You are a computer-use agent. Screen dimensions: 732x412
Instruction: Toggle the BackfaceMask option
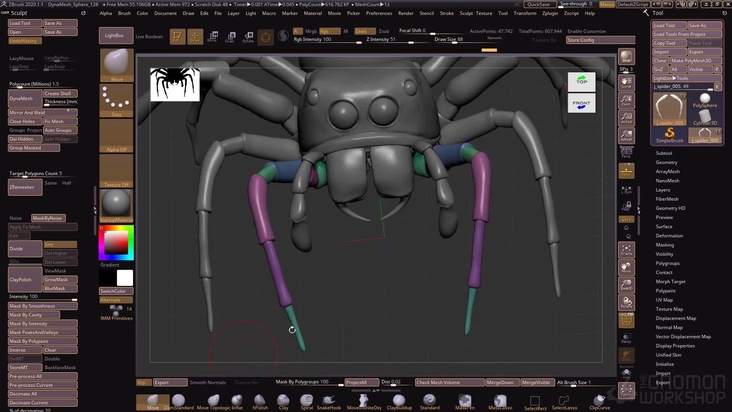[60, 368]
